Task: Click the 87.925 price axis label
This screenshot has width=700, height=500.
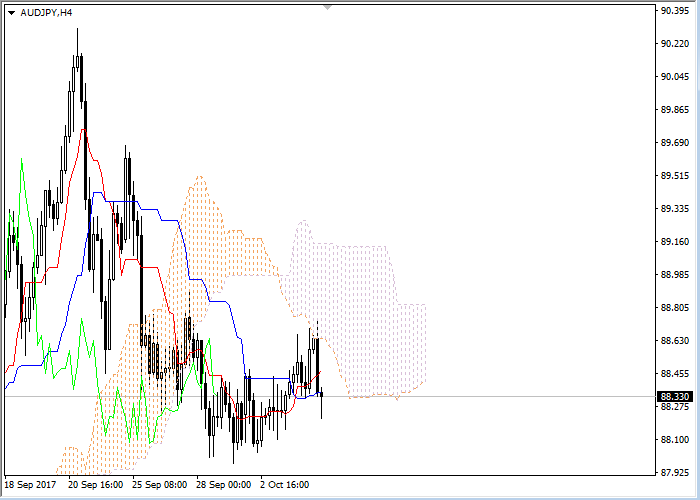Action: [x=675, y=472]
